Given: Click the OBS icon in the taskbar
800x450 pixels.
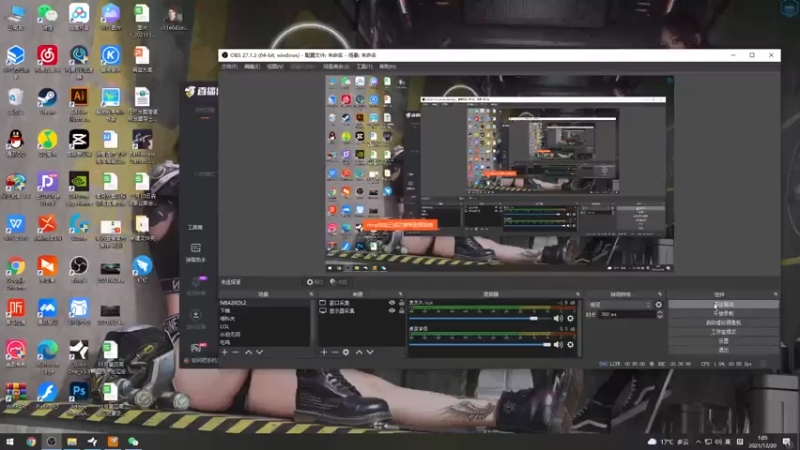Looking at the screenshot, I should click(52, 441).
